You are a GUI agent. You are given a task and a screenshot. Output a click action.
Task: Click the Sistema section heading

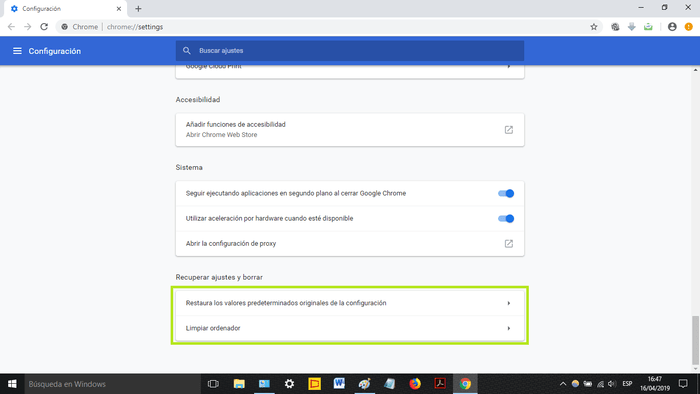189,167
